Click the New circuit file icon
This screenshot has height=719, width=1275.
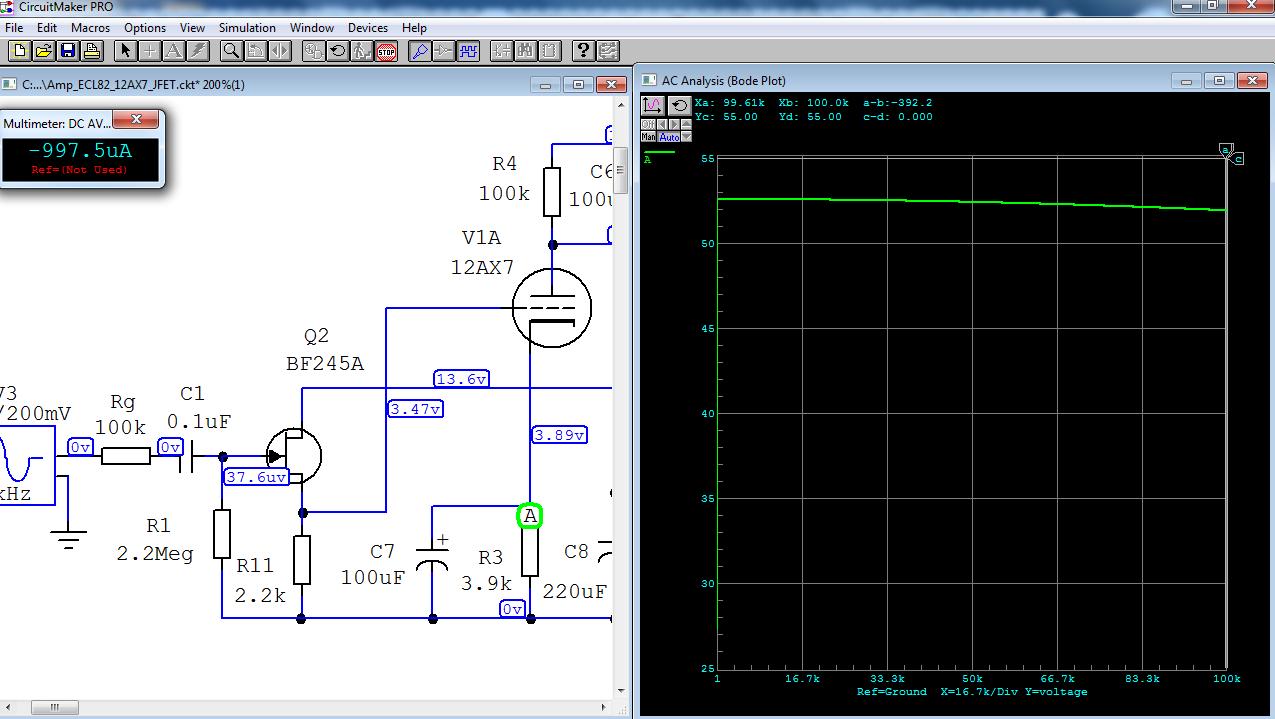point(20,50)
